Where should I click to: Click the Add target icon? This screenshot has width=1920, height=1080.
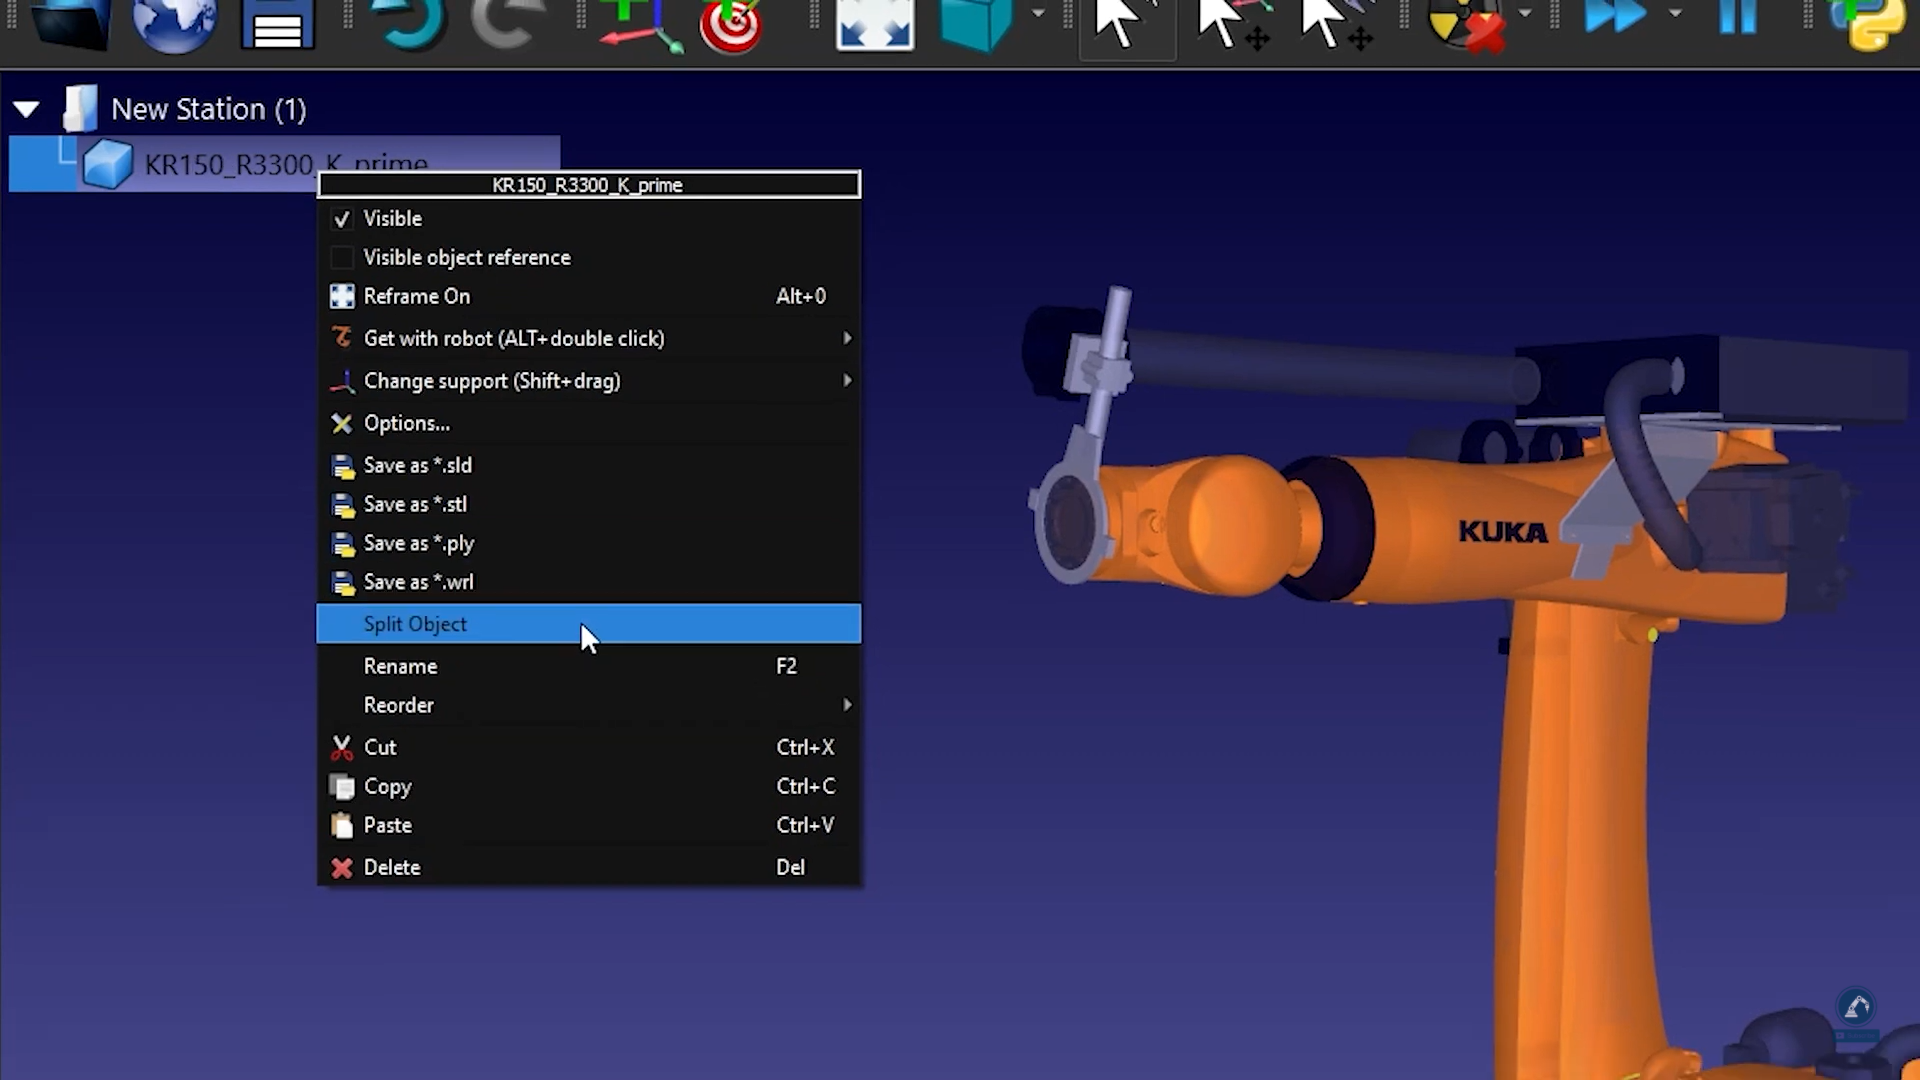coord(732,26)
